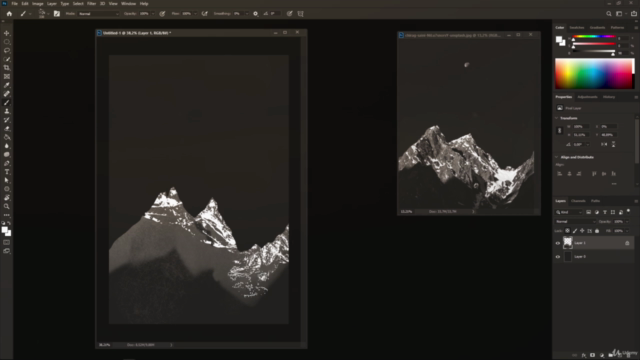Toggle visibility of Layer 0
Image resolution: width=640 pixels, height=360 pixels.
[x=558, y=257]
